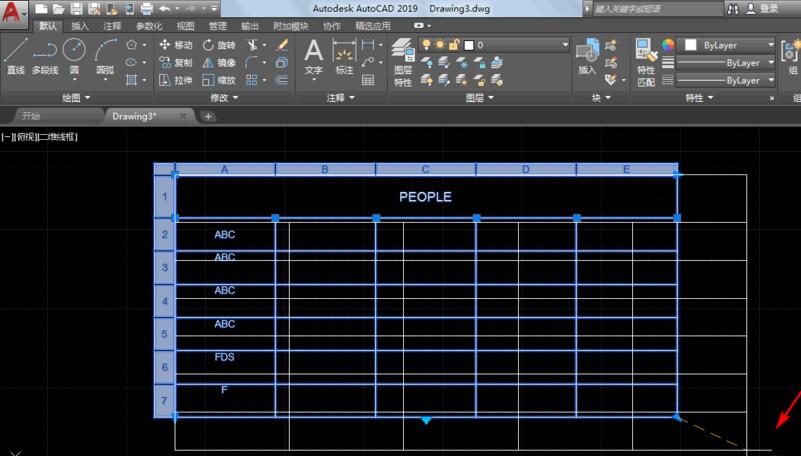
Task: Click the Stretch (拉伸) tool
Action: tap(175, 80)
